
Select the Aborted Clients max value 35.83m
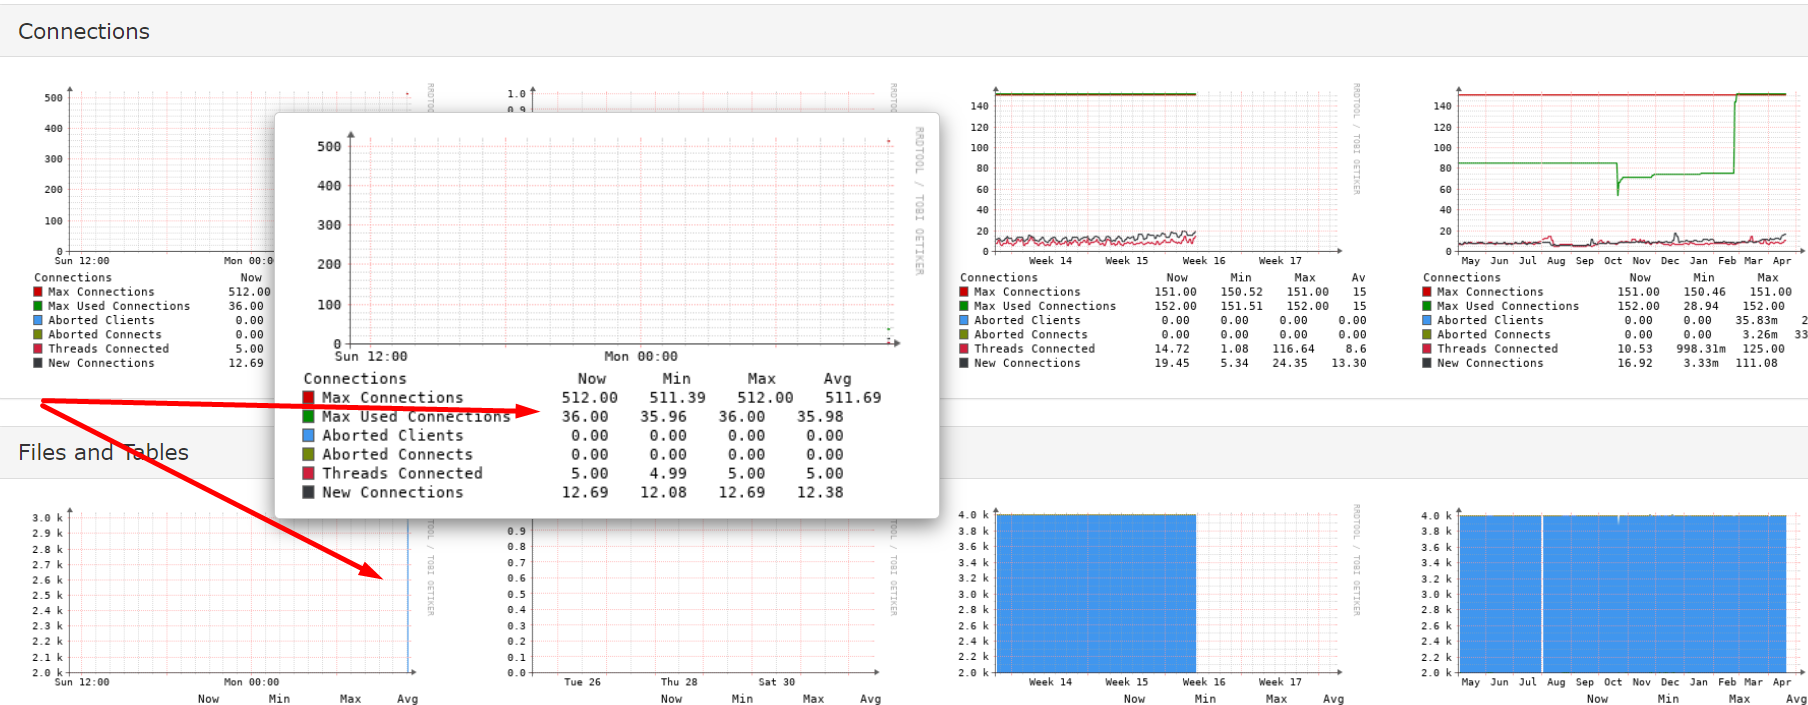[x=1757, y=321]
